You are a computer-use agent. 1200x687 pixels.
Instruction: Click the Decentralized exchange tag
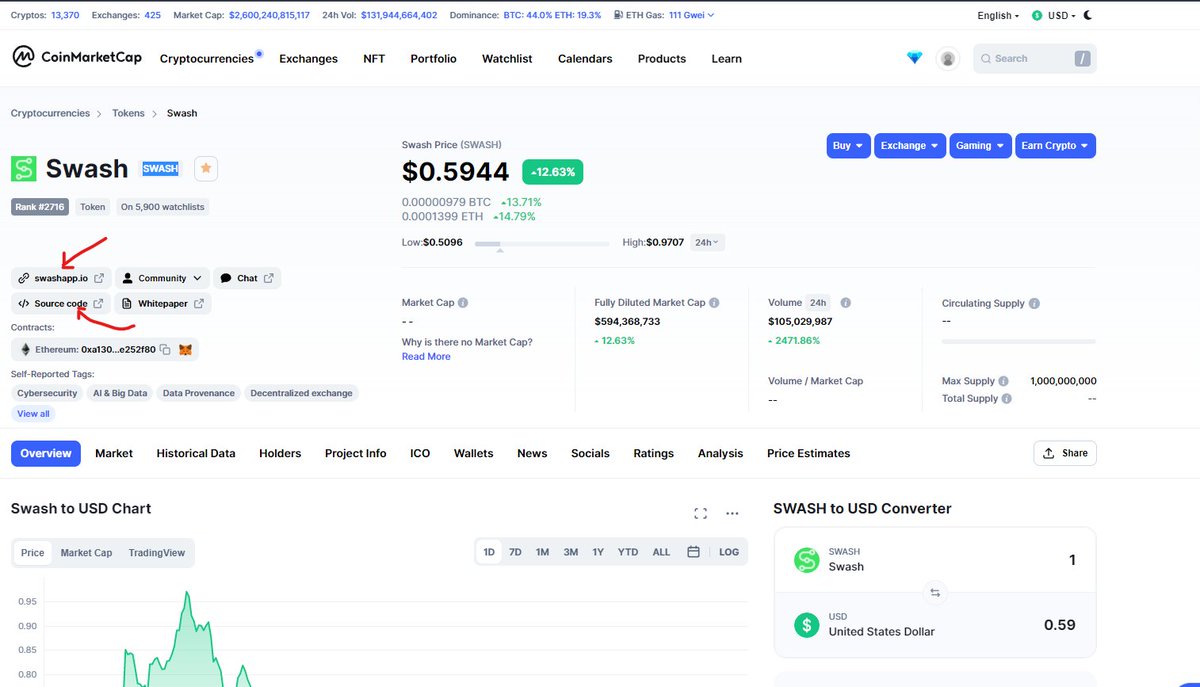301,393
